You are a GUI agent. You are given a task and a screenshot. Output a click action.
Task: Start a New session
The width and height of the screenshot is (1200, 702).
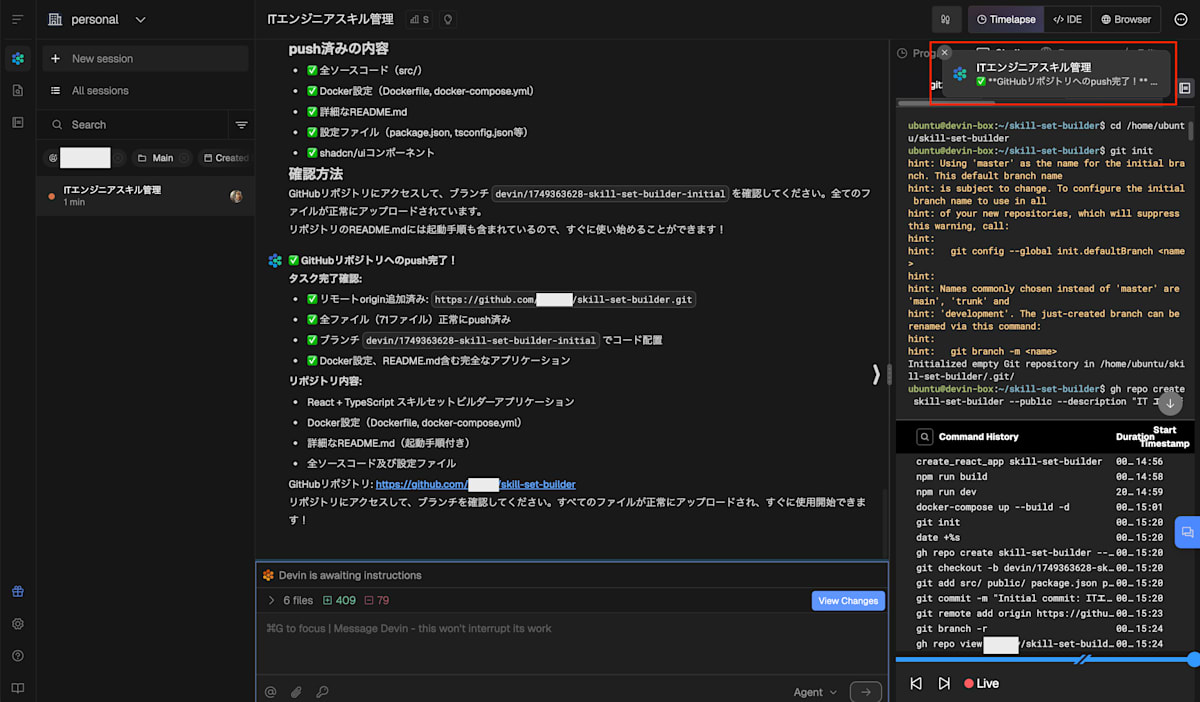[x=145, y=59]
